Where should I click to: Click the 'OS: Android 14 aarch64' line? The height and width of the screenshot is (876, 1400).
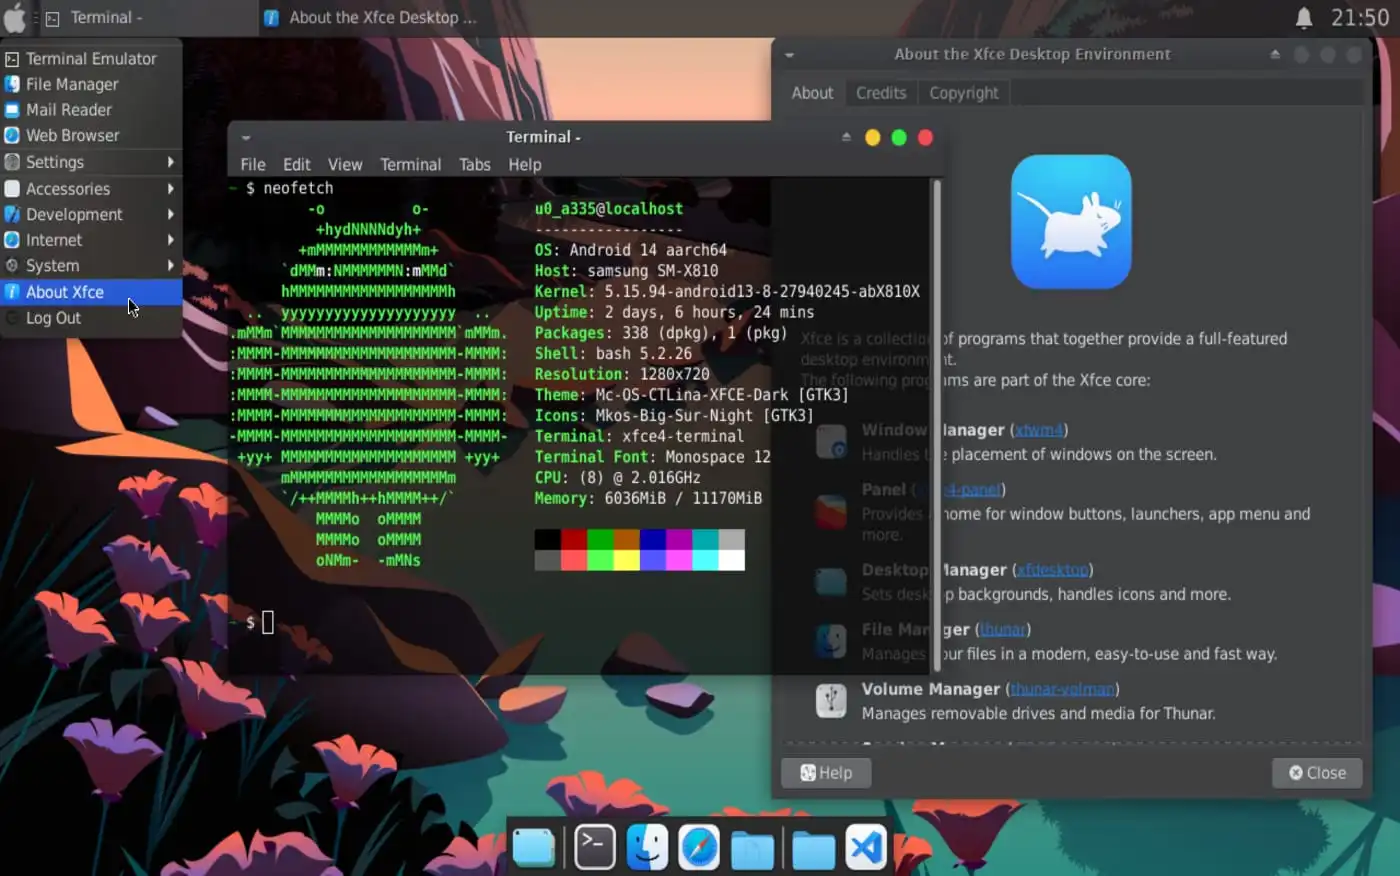tap(631, 250)
